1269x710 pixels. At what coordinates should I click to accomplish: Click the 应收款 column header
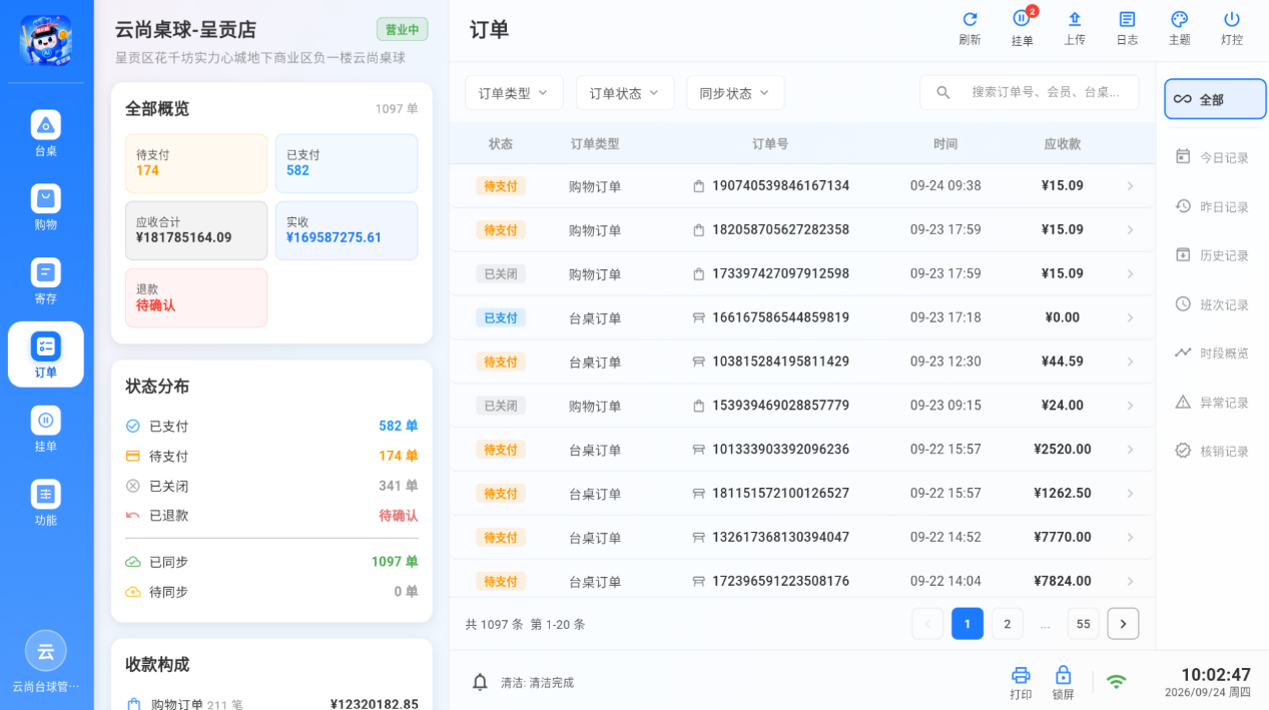coord(1062,144)
